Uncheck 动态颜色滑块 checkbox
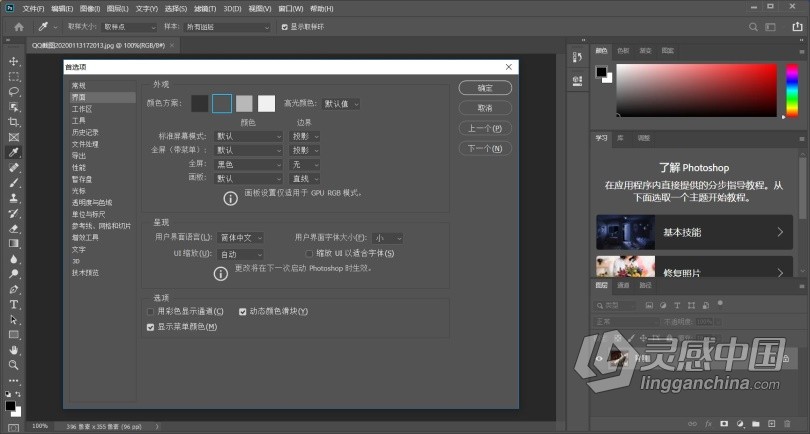The width and height of the screenshot is (810, 434). [242, 312]
